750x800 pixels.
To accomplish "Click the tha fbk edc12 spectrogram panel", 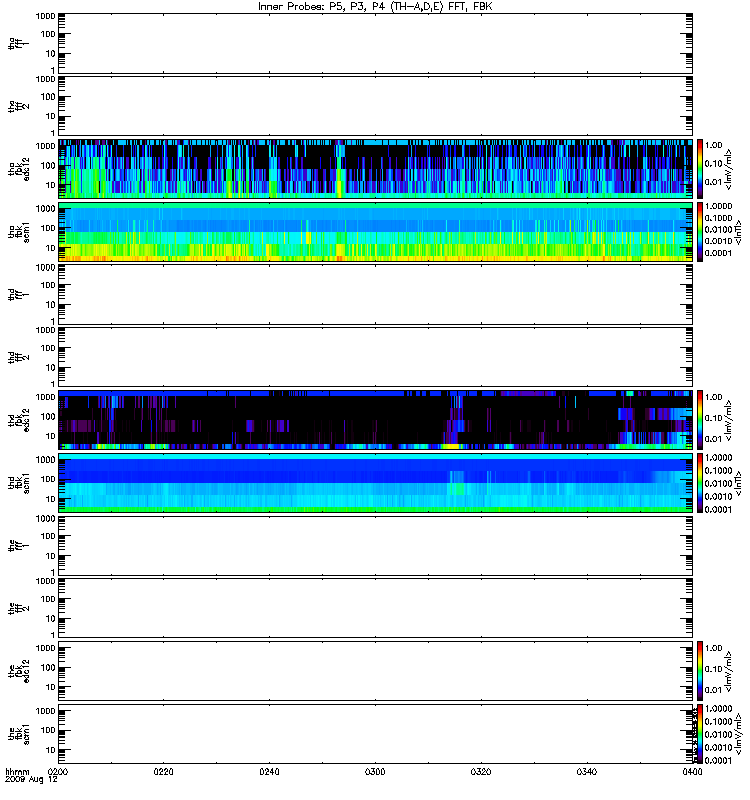I will pos(376,168).
